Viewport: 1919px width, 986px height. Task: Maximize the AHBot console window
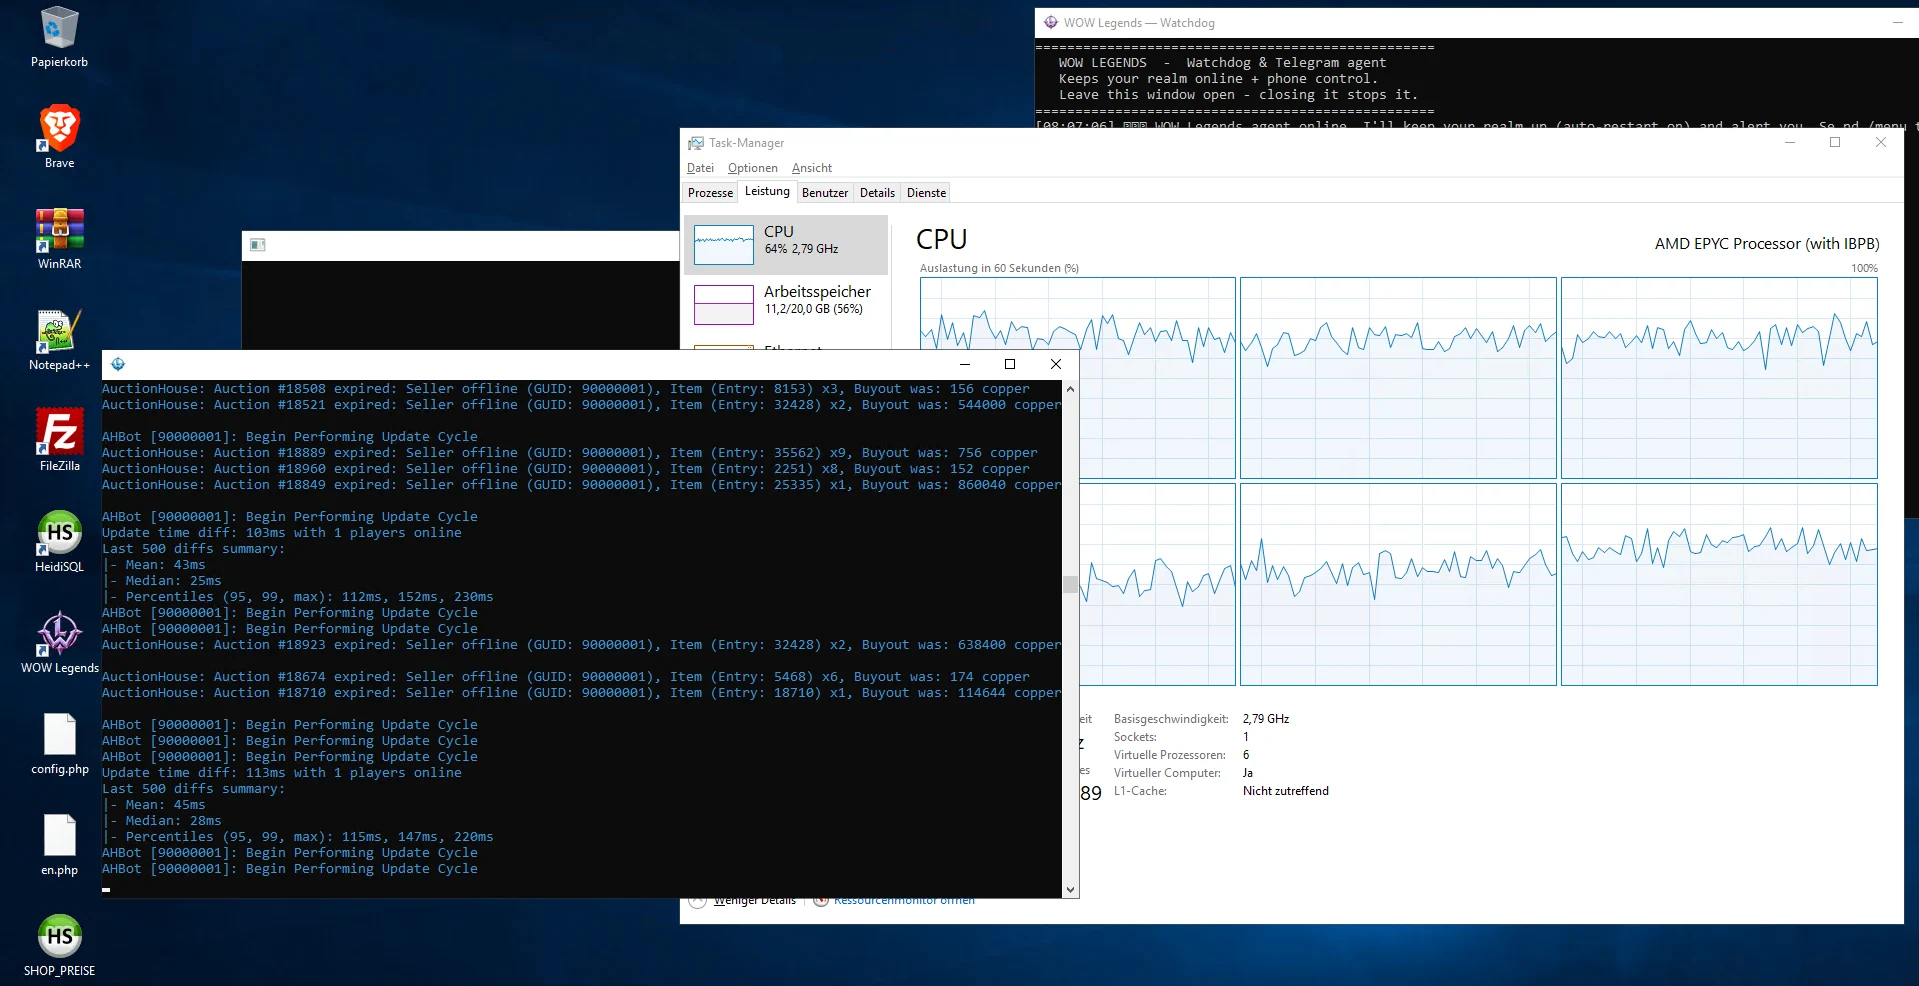[x=1010, y=364]
